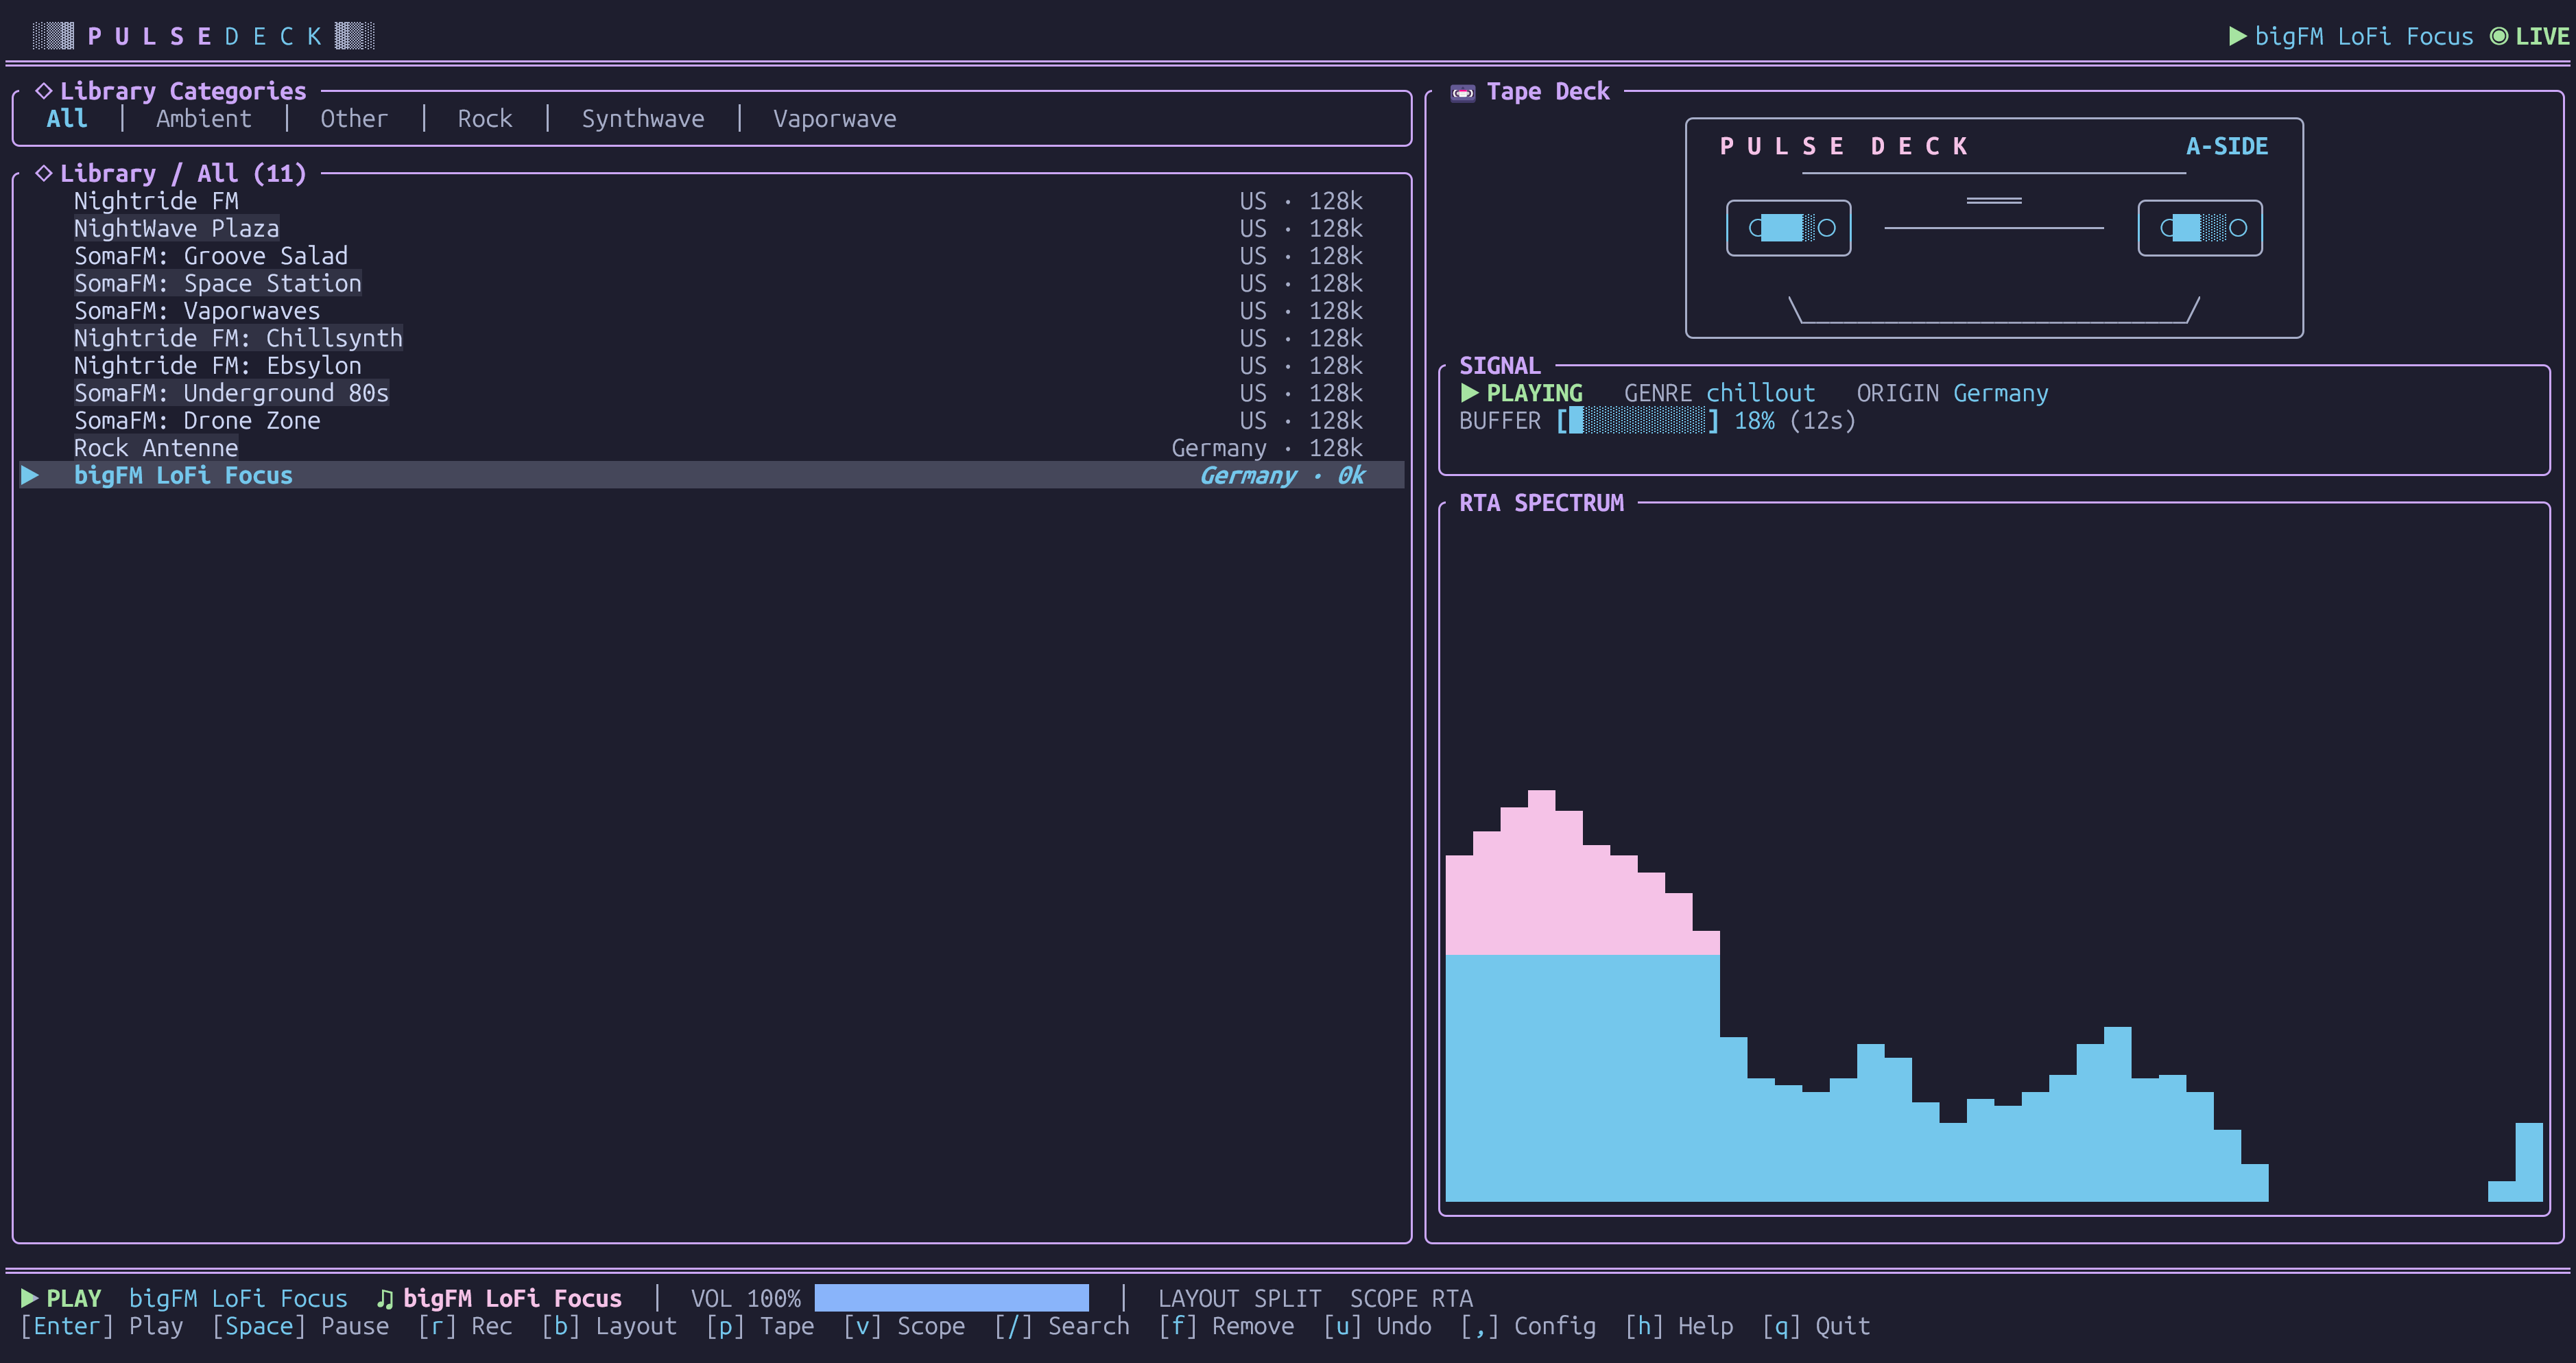Select the Nightride FM station row
Screen dimensions: 2576x1363
712,201
